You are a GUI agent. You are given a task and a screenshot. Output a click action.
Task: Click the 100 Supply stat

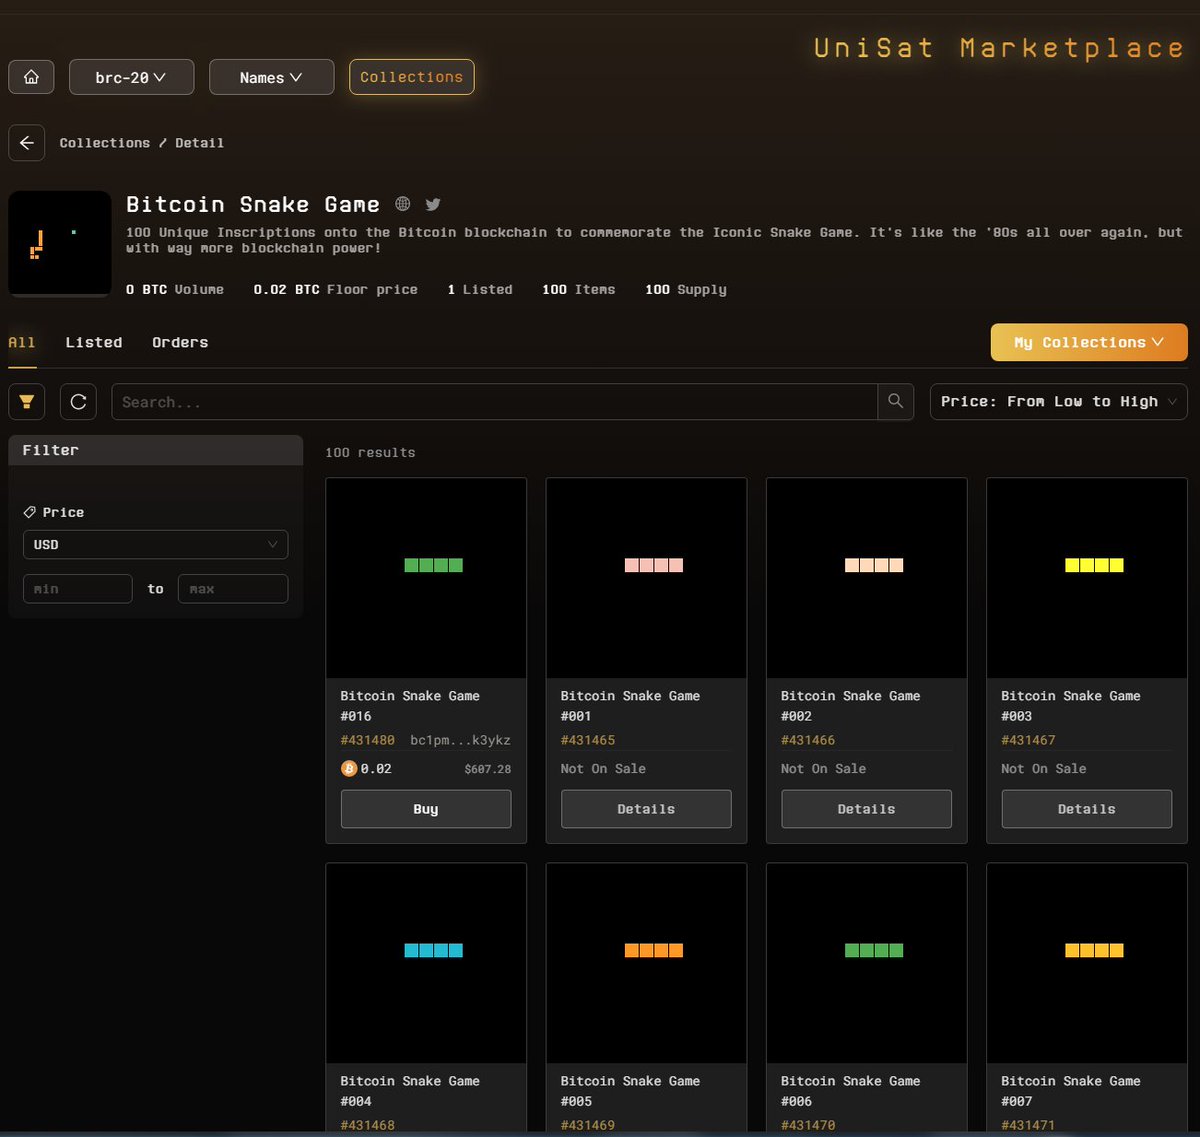coord(686,289)
